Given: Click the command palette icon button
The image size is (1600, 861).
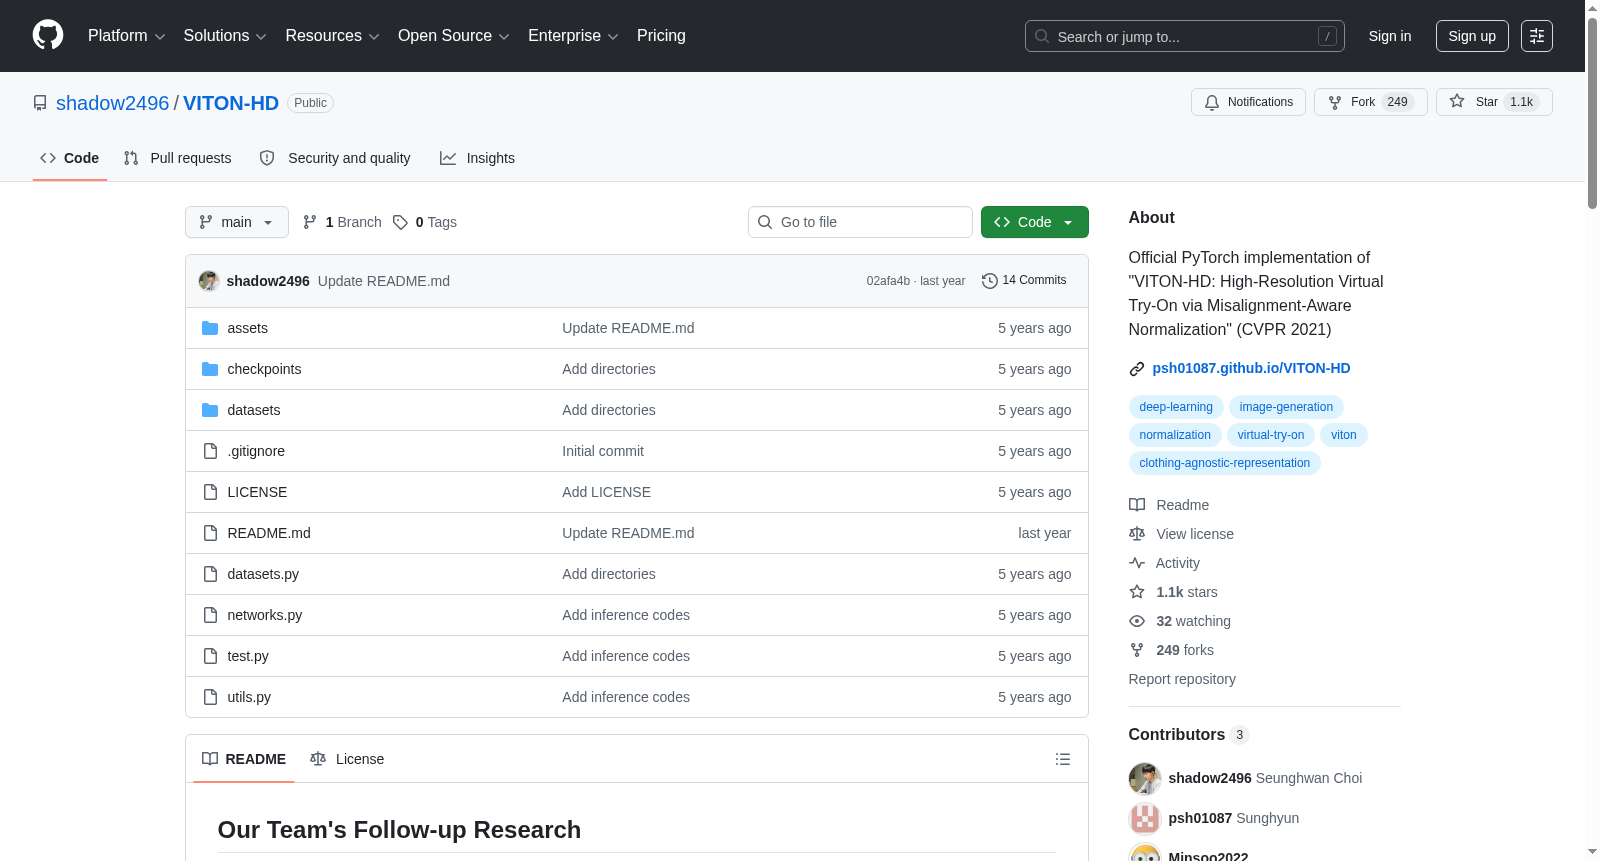Looking at the screenshot, I should pyautogui.click(x=1536, y=36).
